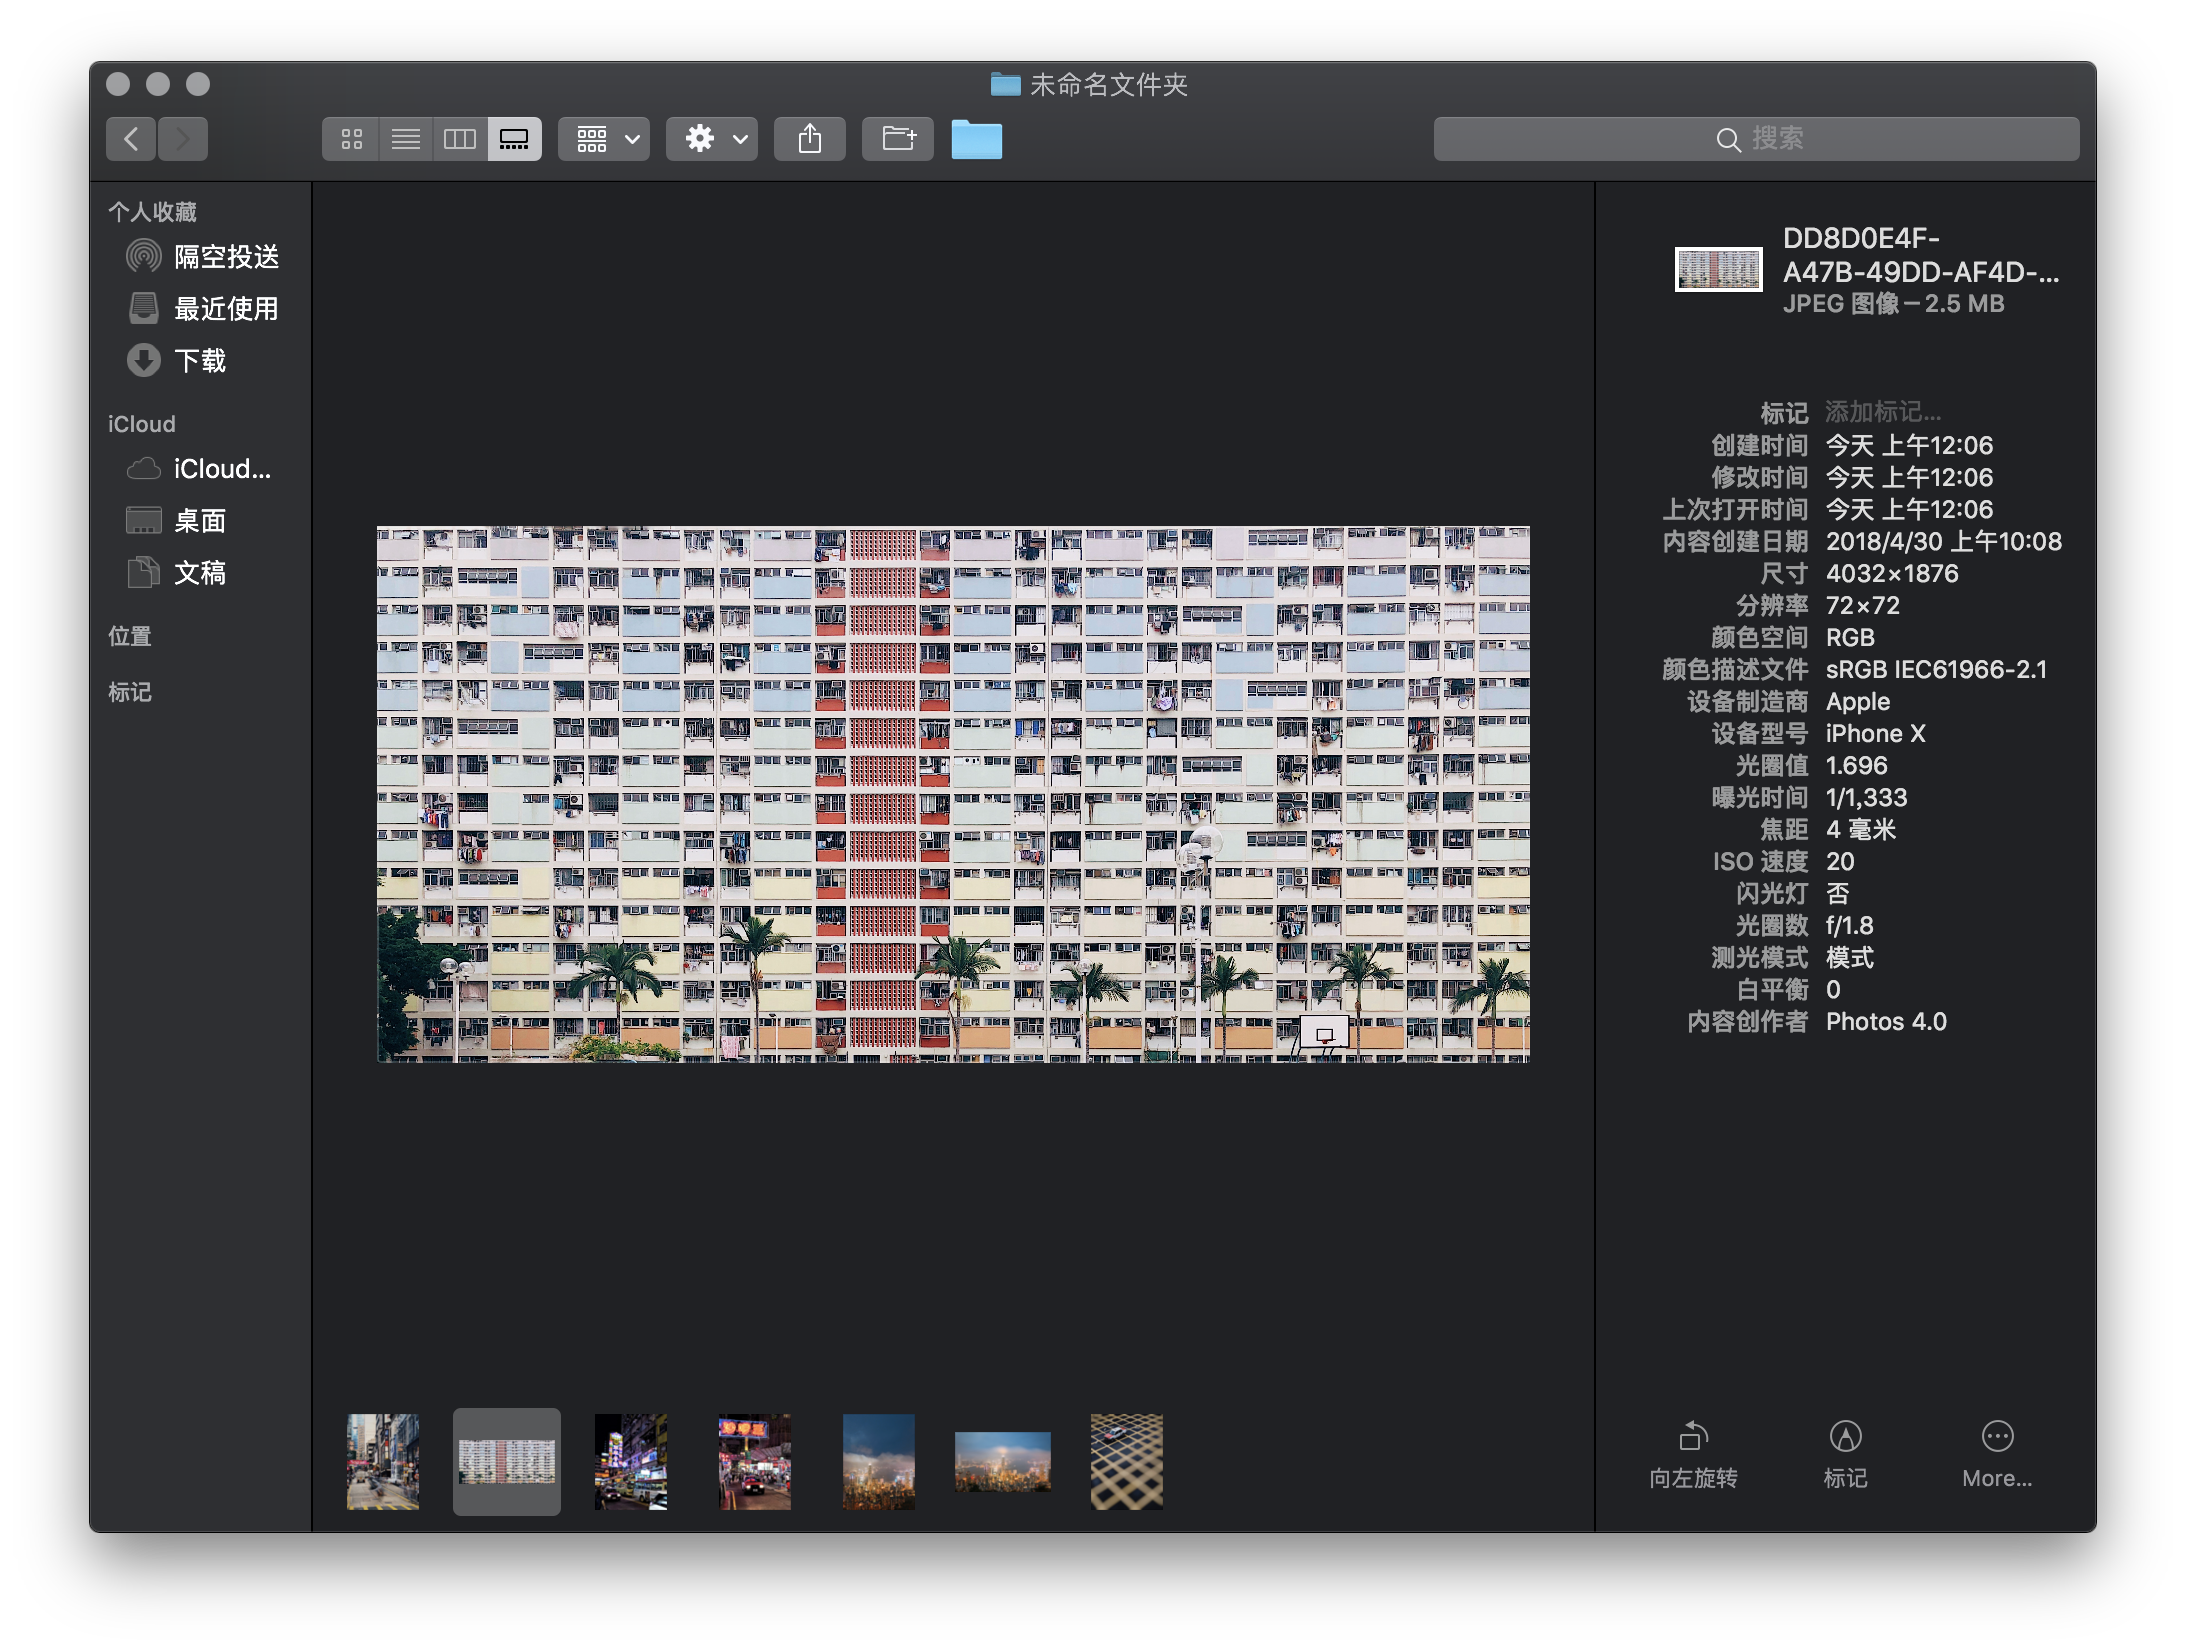Click the large building preview image

(x=953, y=794)
